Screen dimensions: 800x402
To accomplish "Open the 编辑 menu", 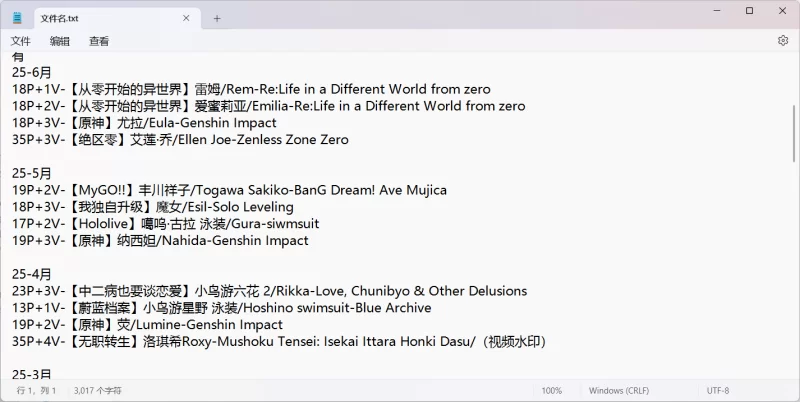I will click(60, 41).
